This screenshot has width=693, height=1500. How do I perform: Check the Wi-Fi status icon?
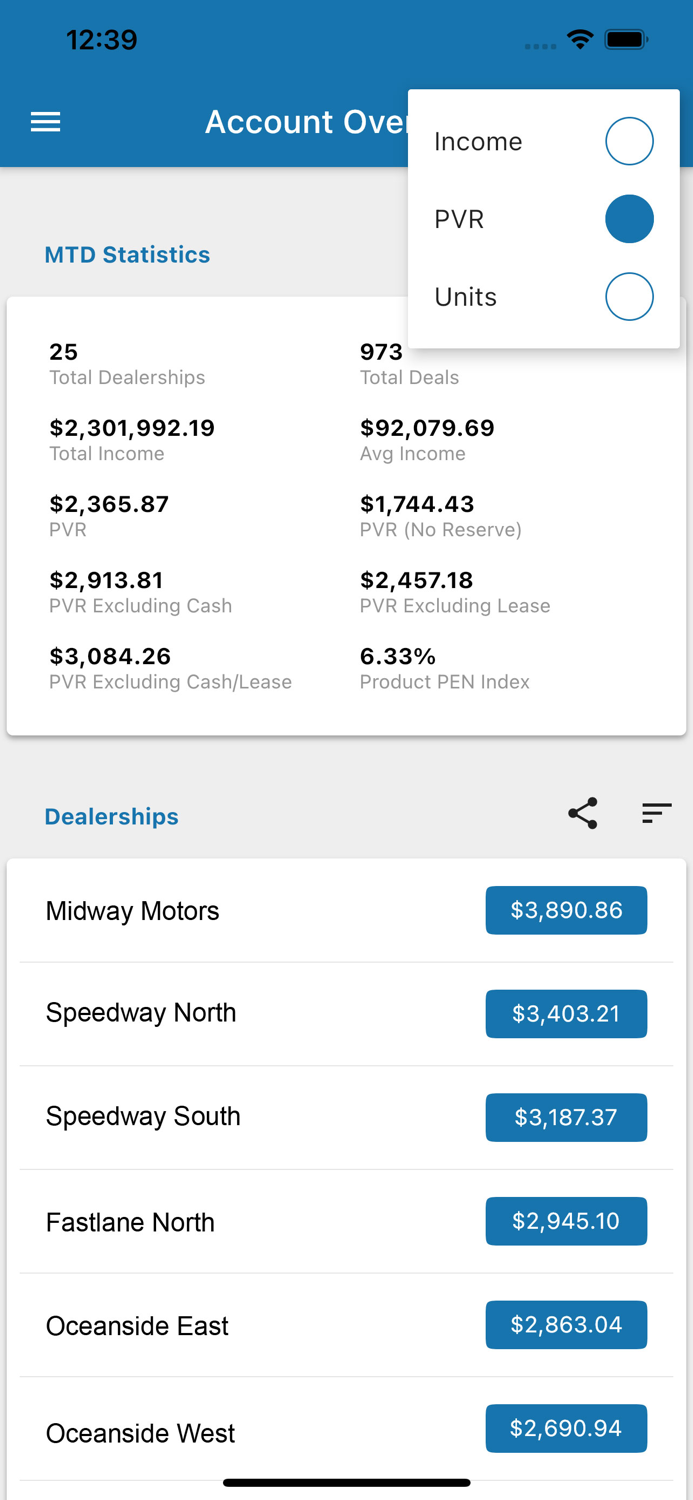pyautogui.click(x=582, y=40)
